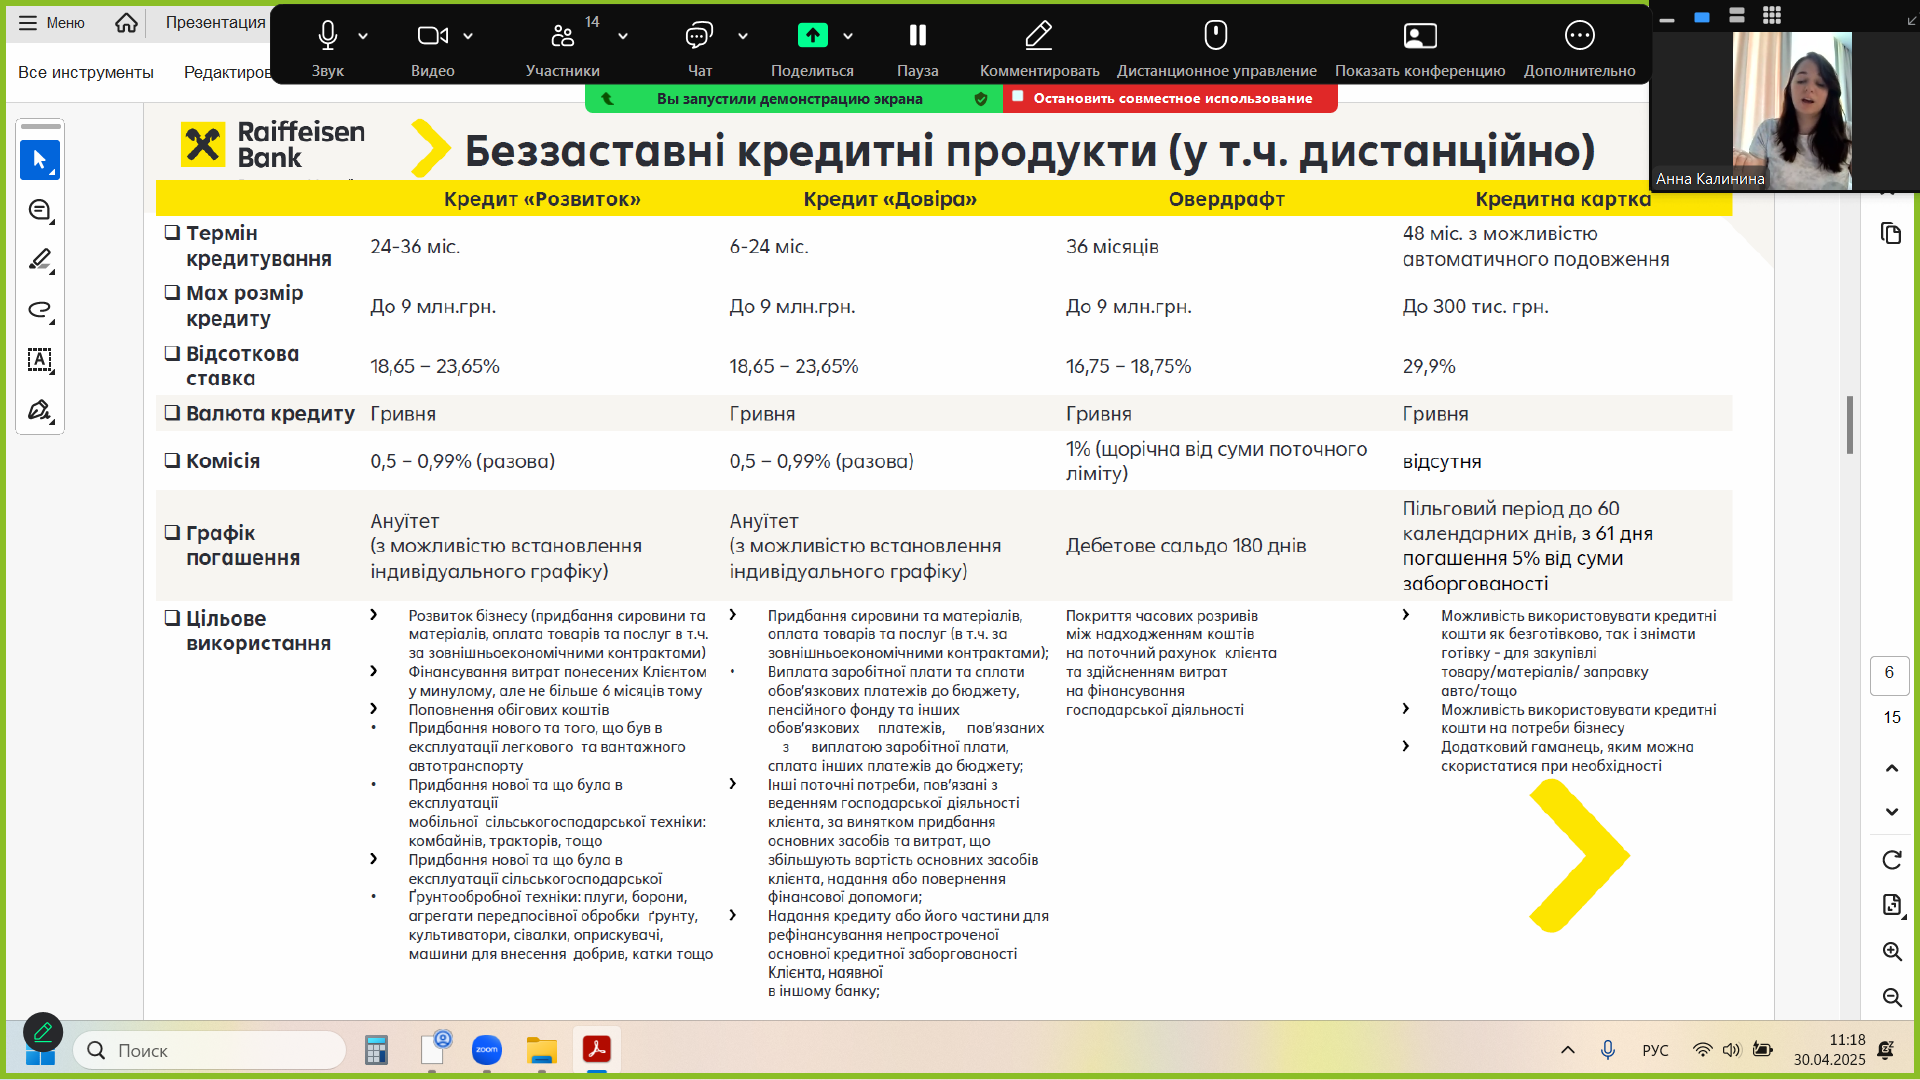This screenshot has height=1080, width=1920.
Task: Click microphone tray icon
Action: click(1608, 1050)
